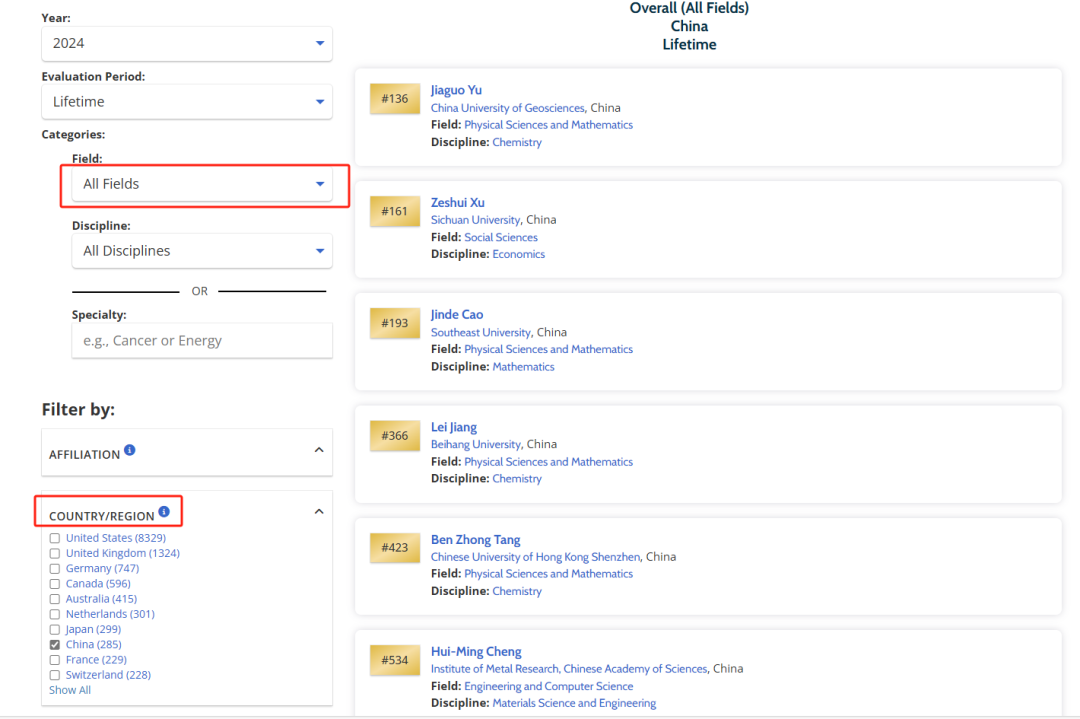Open Ben Zhong Tang profile link

pyautogui.click(x=475, y=540)
